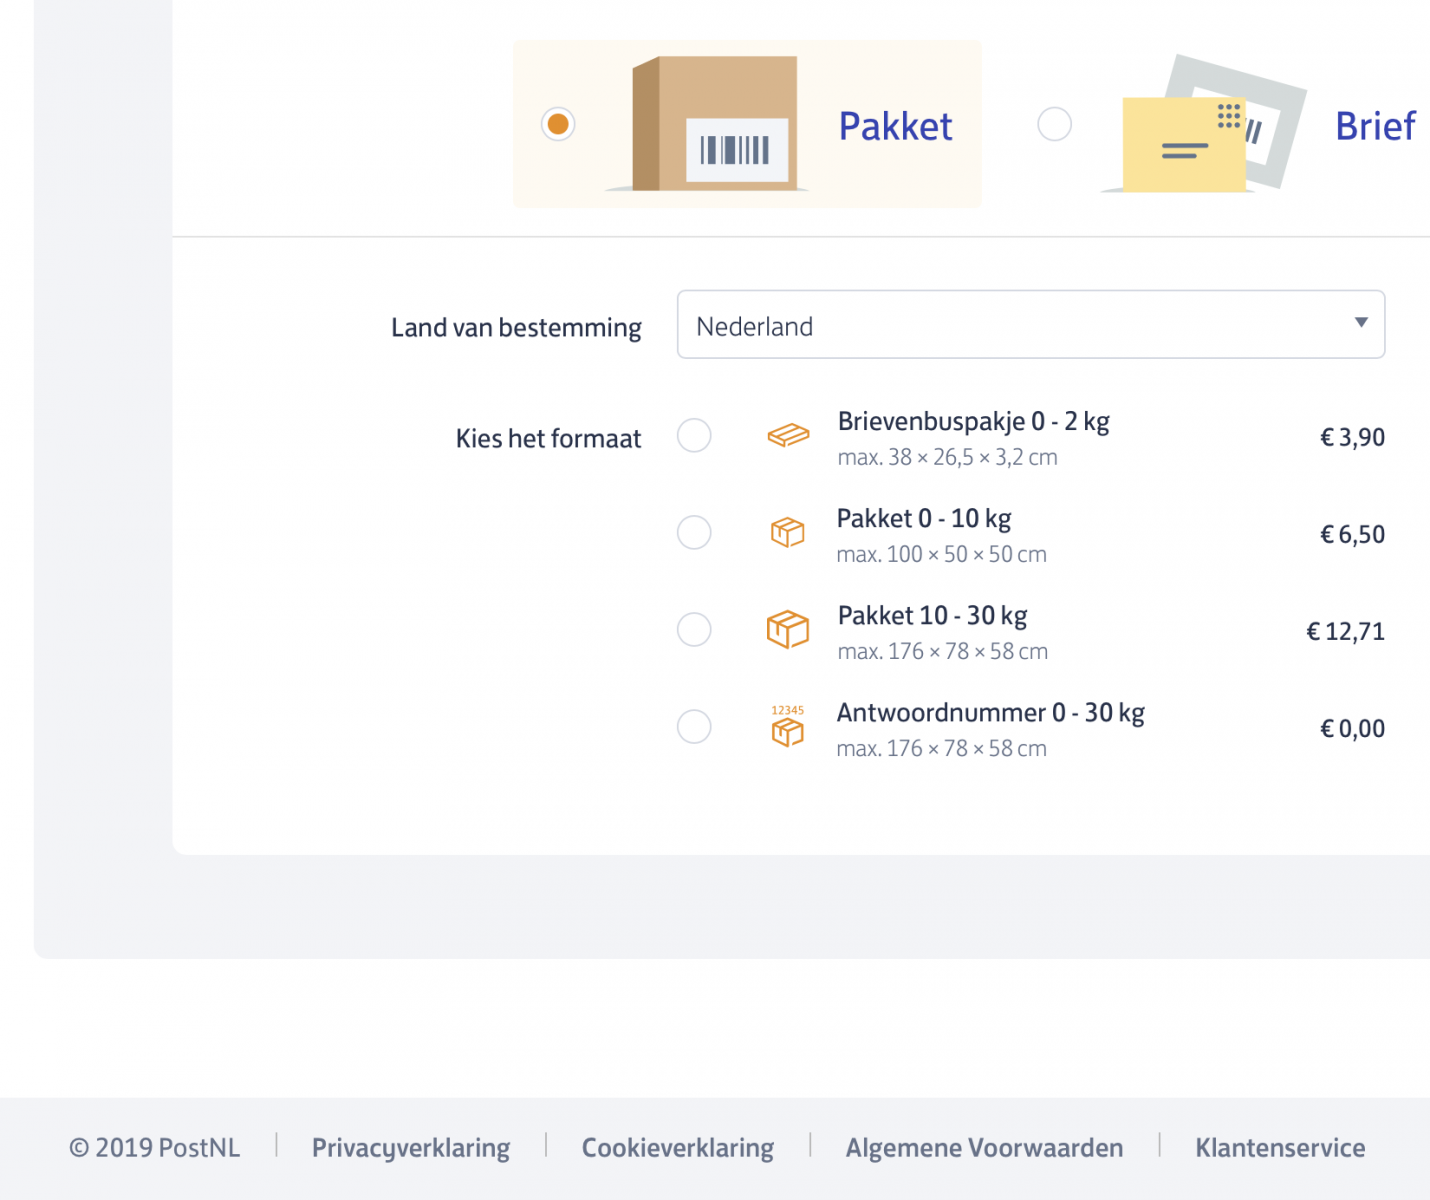Click the € 6,50 price
1430x1200 pixels.
point(1352,534)
